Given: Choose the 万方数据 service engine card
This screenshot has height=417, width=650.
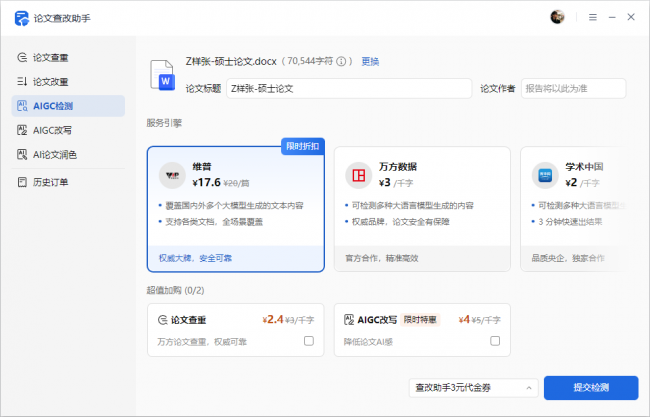Looking at the screenshot, I should [421, 208].
